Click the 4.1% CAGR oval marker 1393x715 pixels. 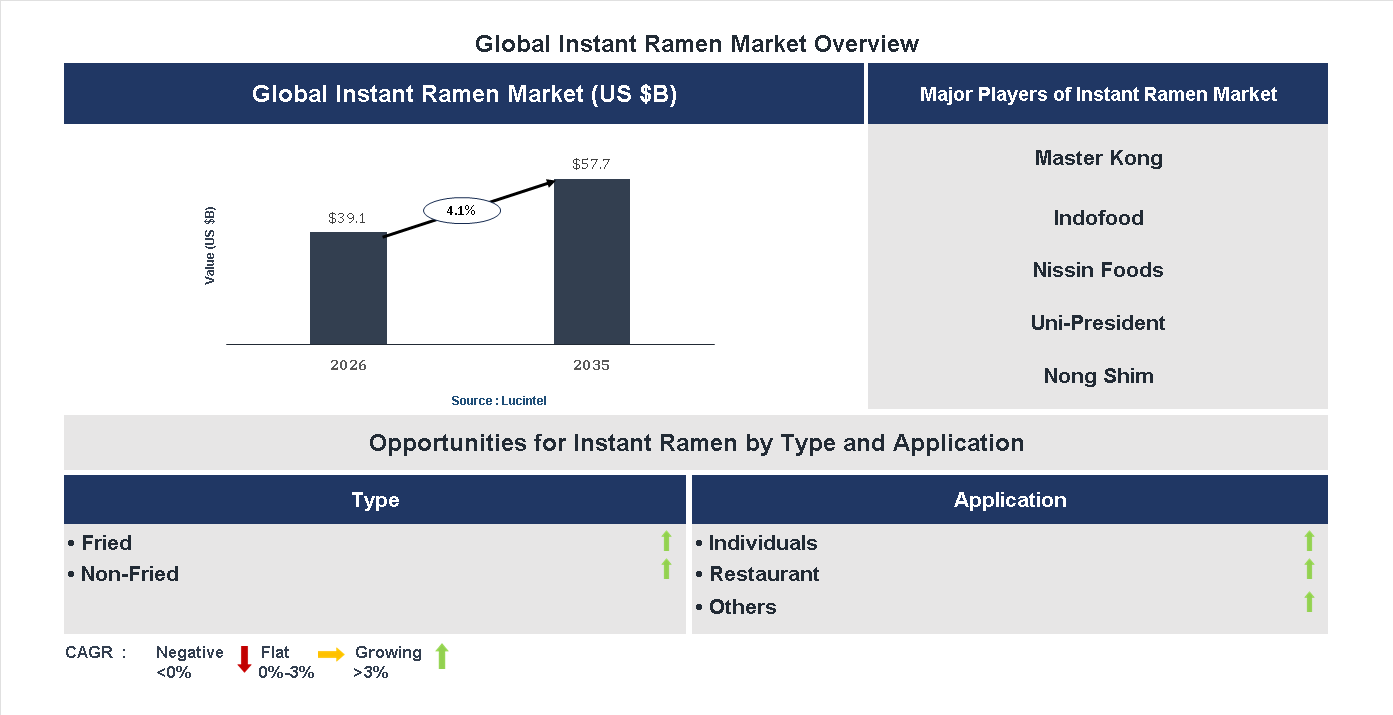point(461,210)
